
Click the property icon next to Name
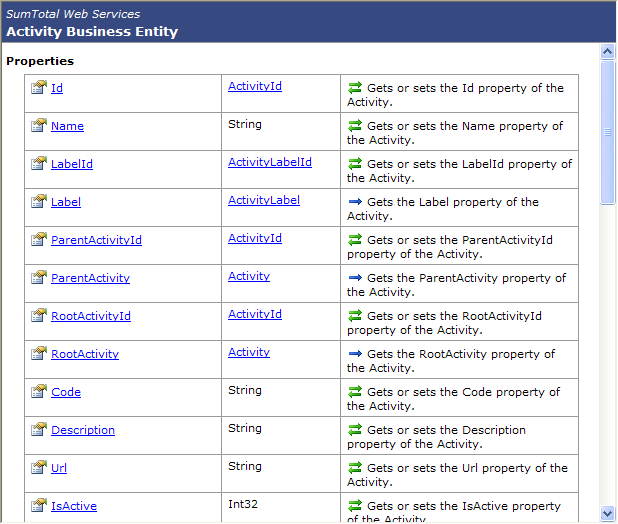pos(39,126)
